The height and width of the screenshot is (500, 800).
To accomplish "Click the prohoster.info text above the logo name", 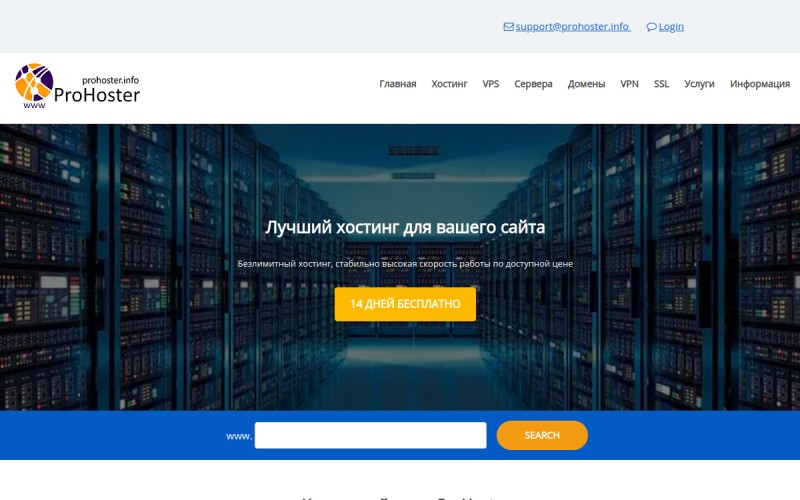I will pyautogui.click(x=110, y=80).
